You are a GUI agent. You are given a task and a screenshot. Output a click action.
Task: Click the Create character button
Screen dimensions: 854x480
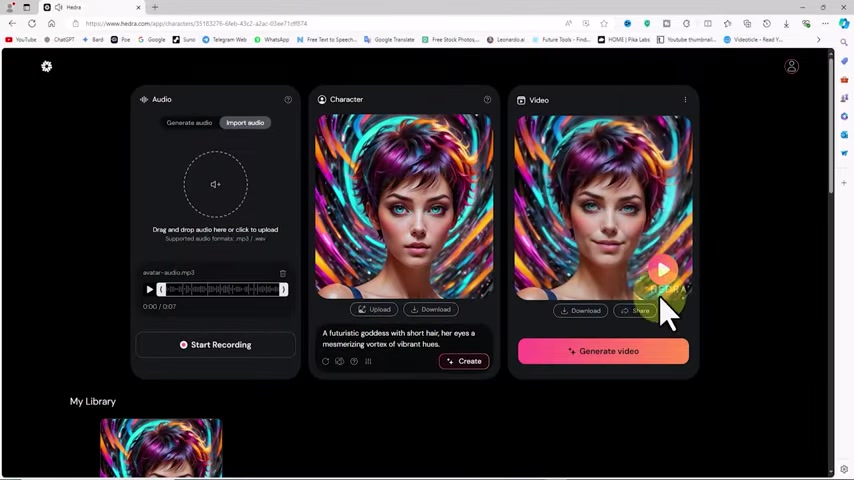[x=464, y=361]
